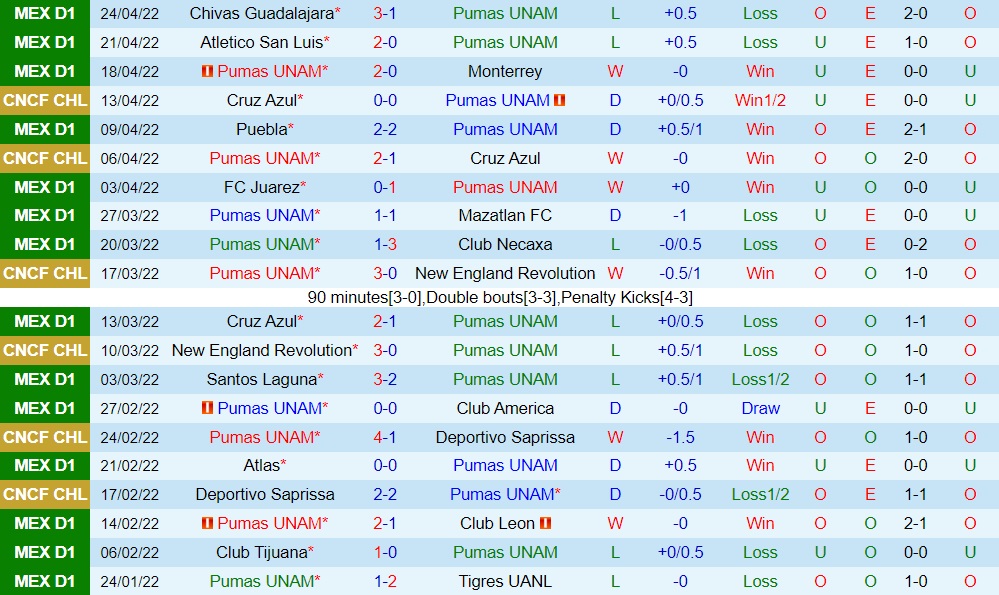Click red card icon beside Pumas UNAM on 18/04/22
The width and height of the screenshot is (999, 595).
coord(208,72)
